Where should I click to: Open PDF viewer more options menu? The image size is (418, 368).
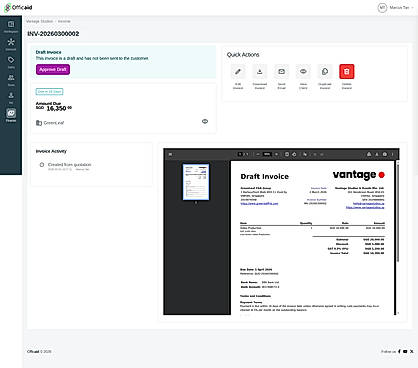tap(392, 154)
